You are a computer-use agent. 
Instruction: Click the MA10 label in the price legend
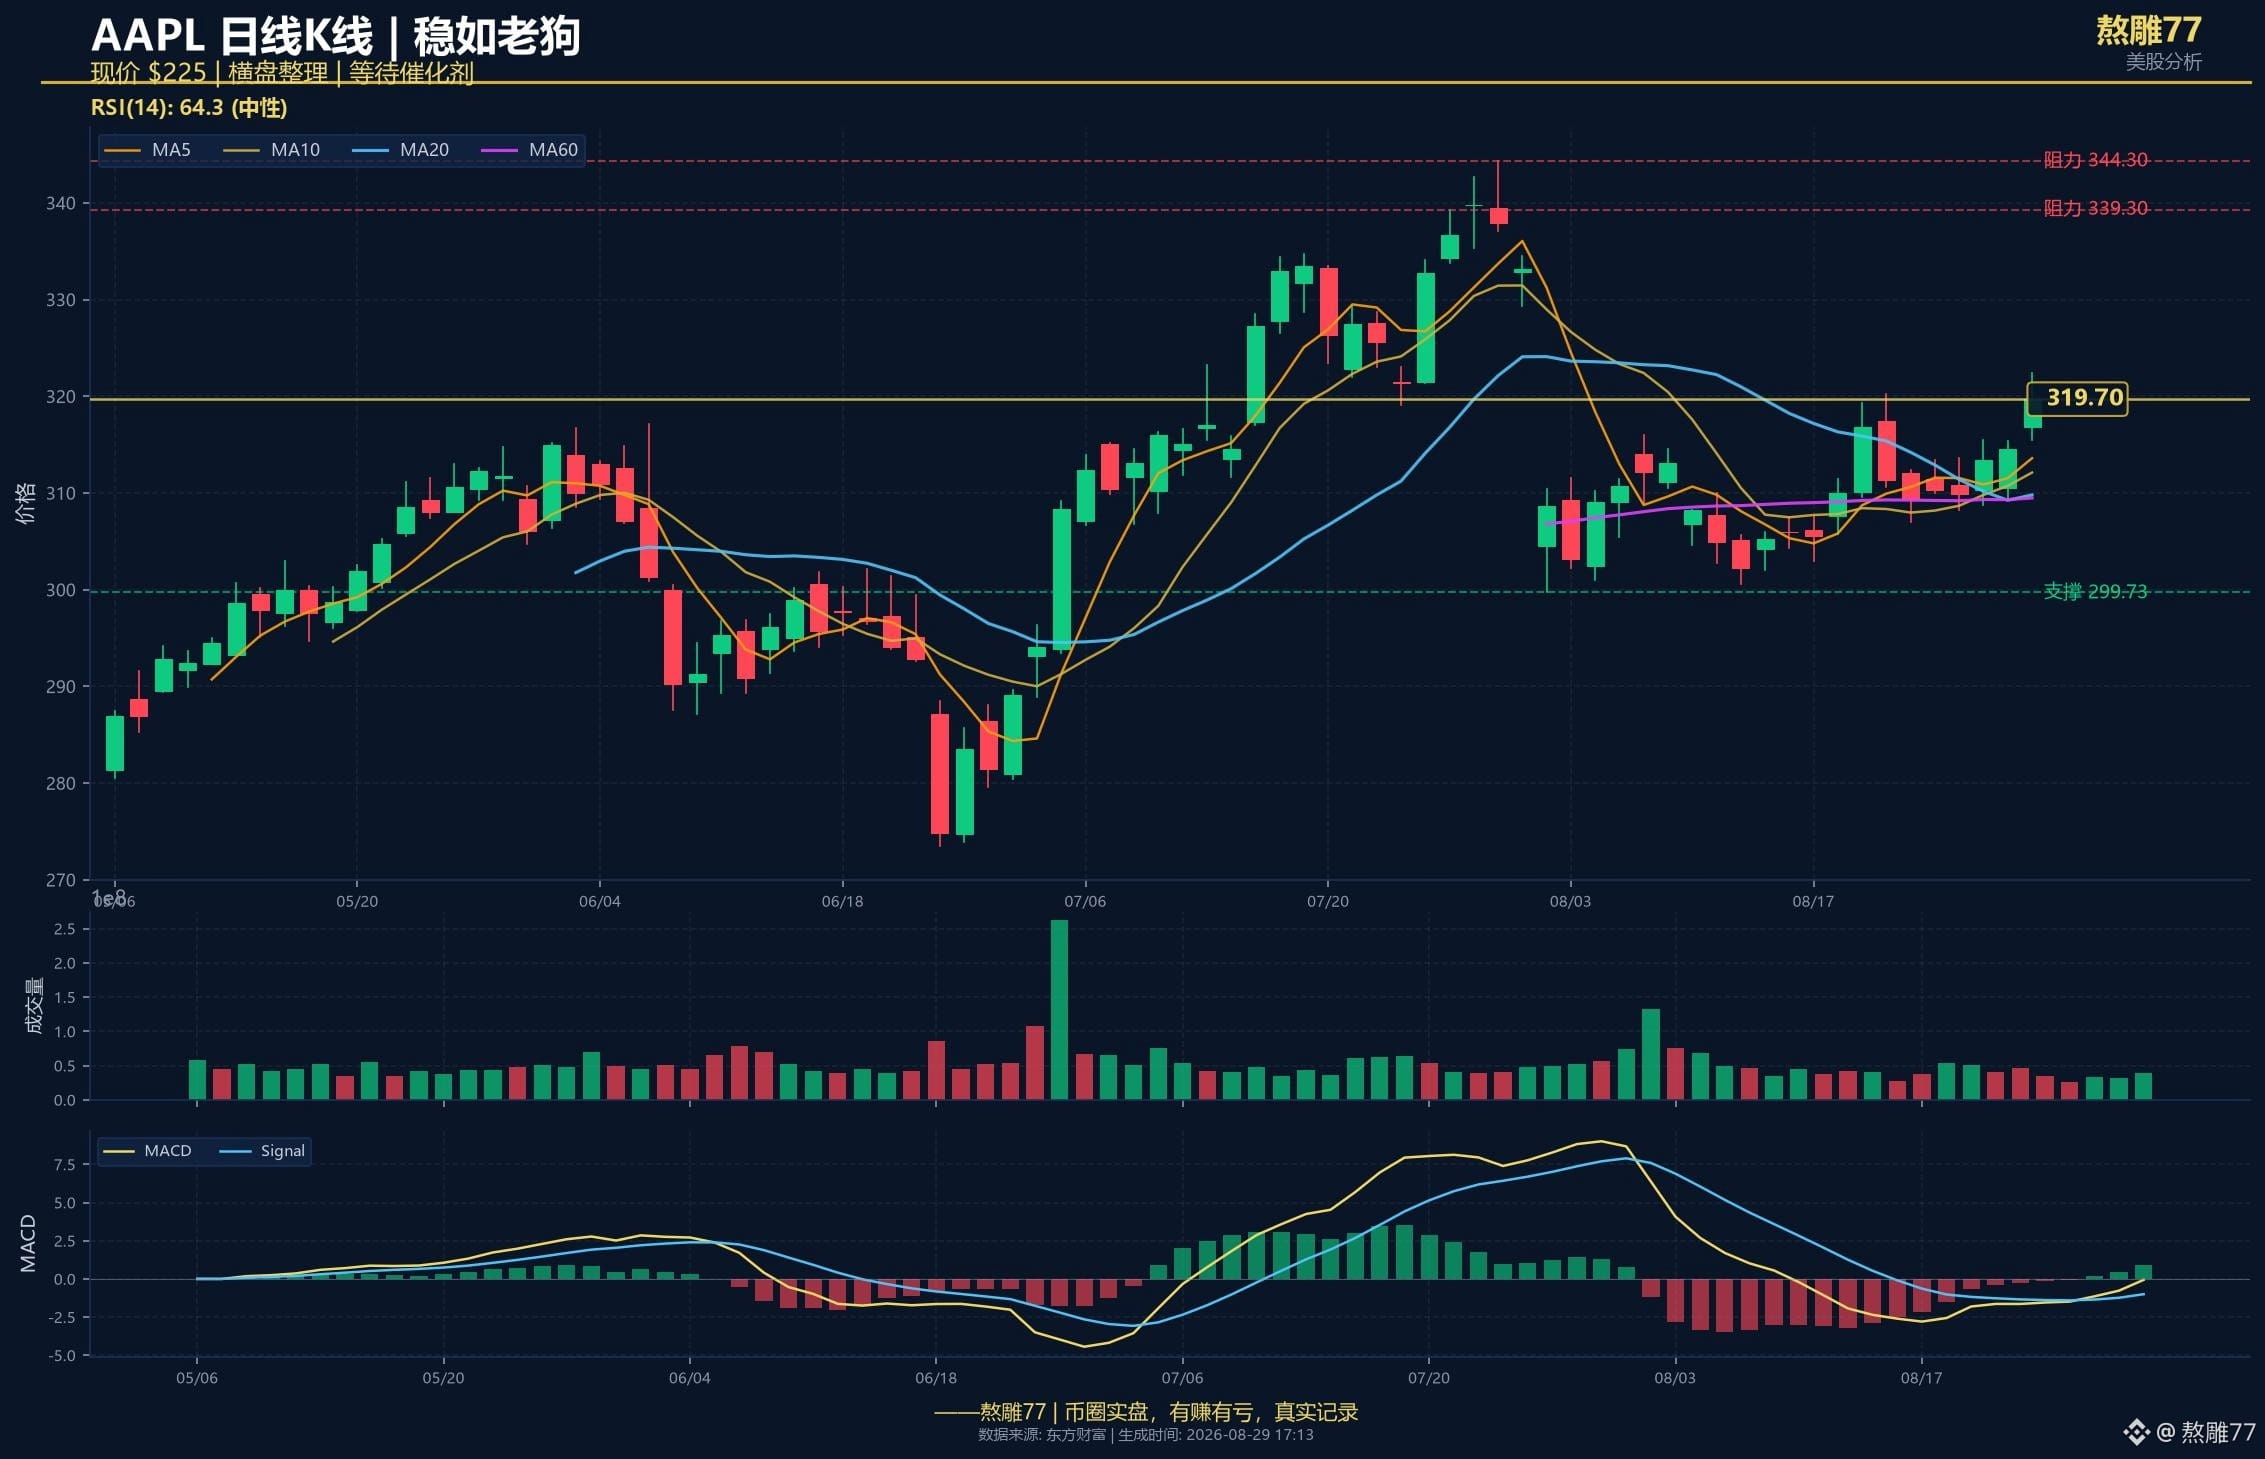pos(295,150)
